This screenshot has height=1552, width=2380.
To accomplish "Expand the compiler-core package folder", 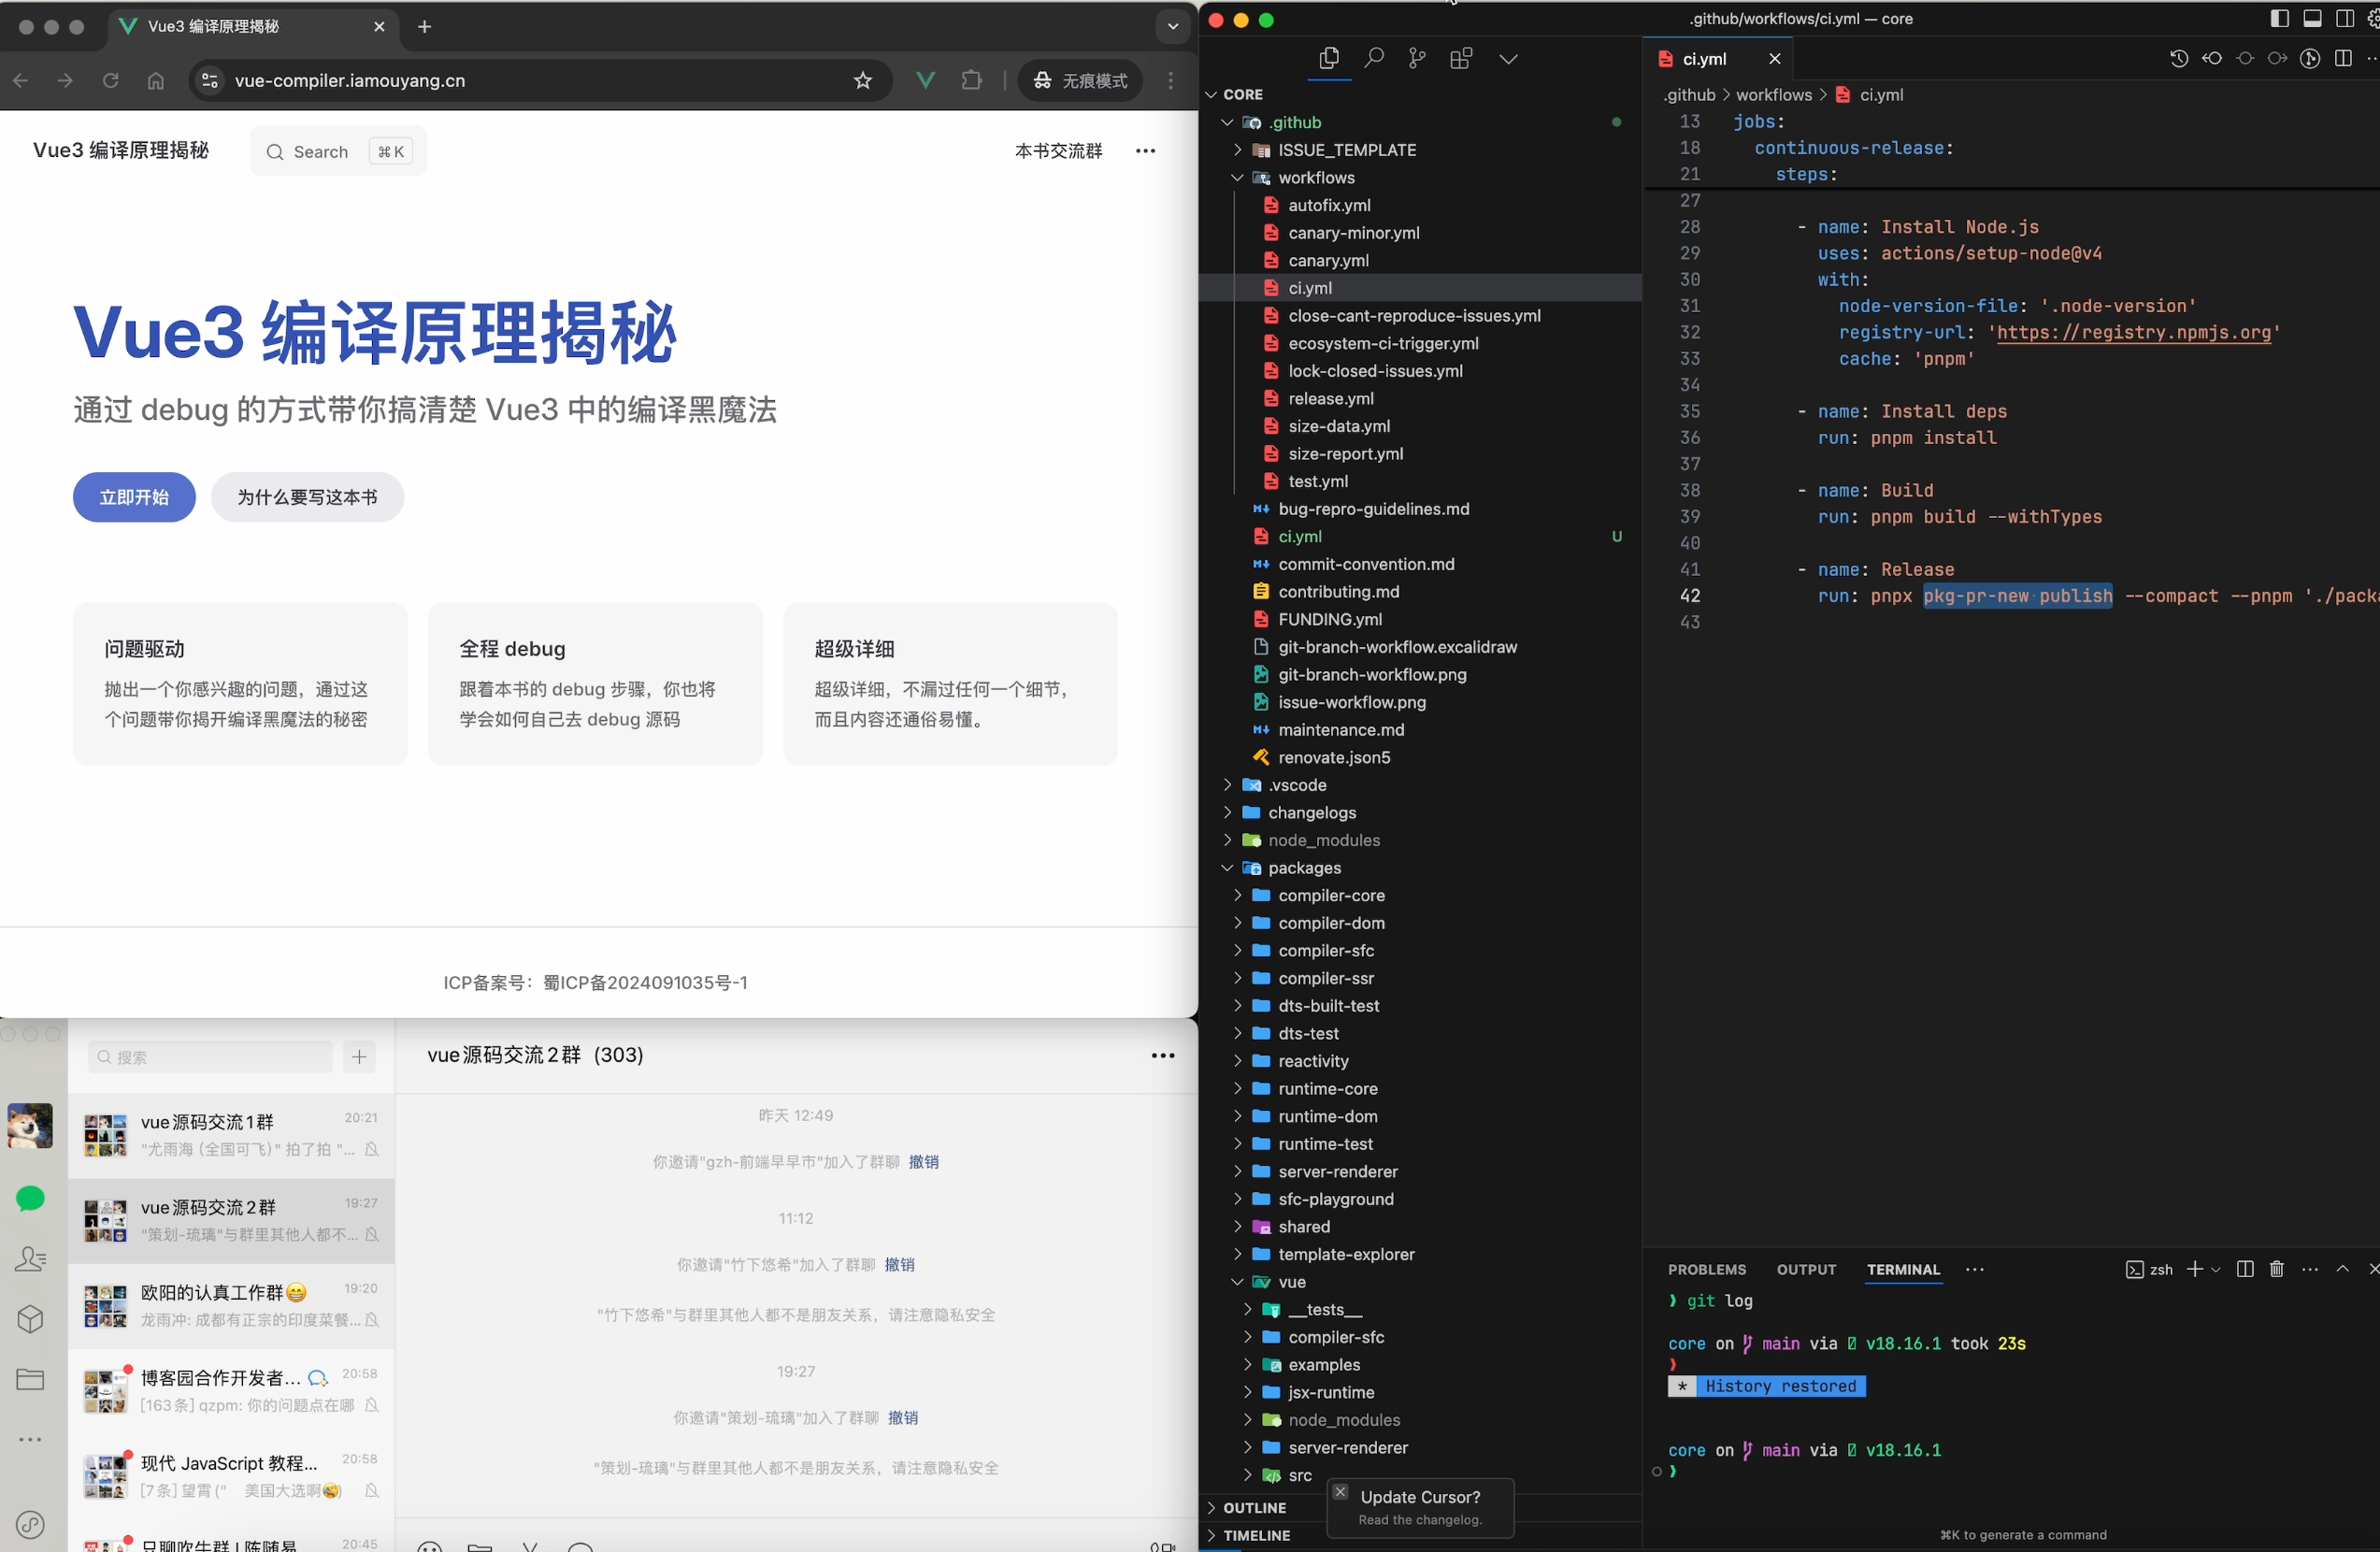I will pyautogui.click(x=1331, y=895).
